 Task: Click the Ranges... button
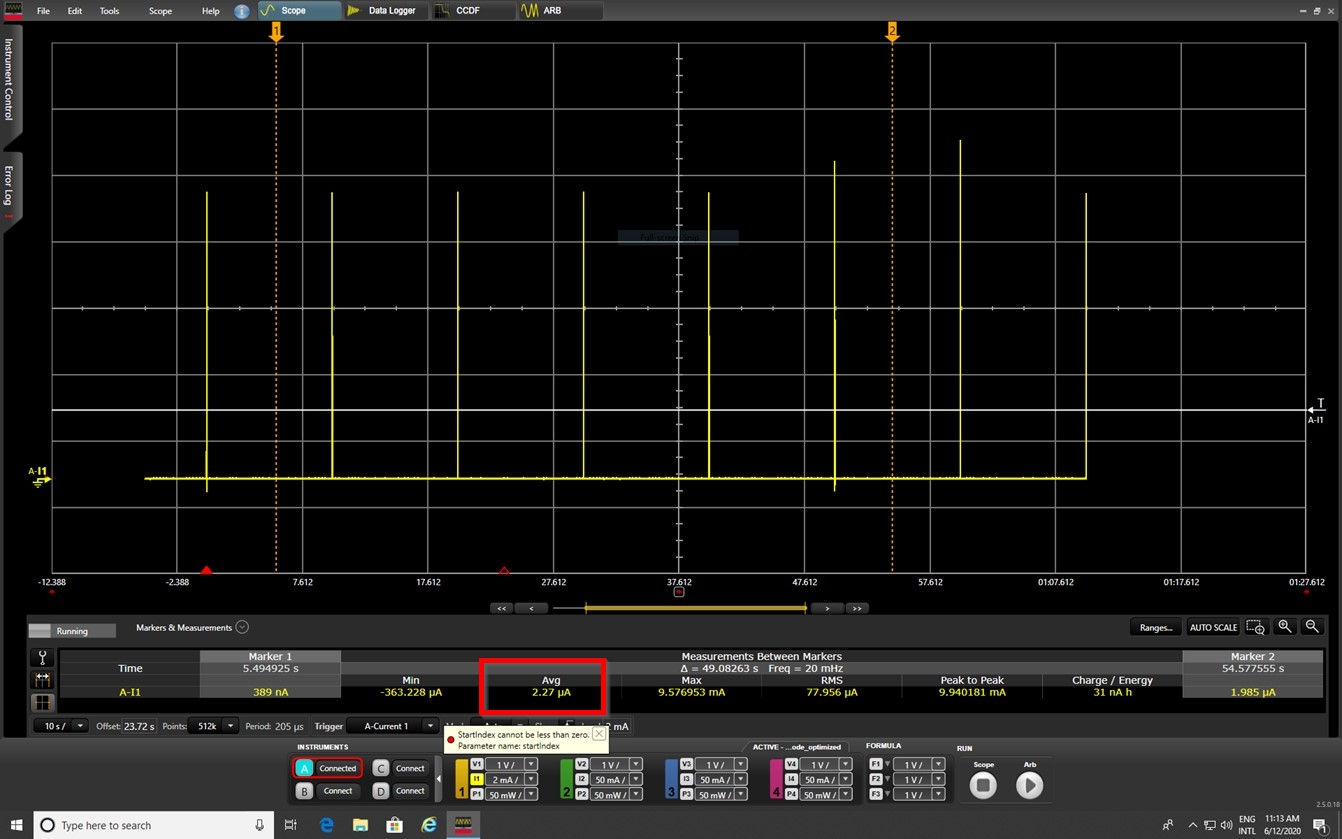1155,627
